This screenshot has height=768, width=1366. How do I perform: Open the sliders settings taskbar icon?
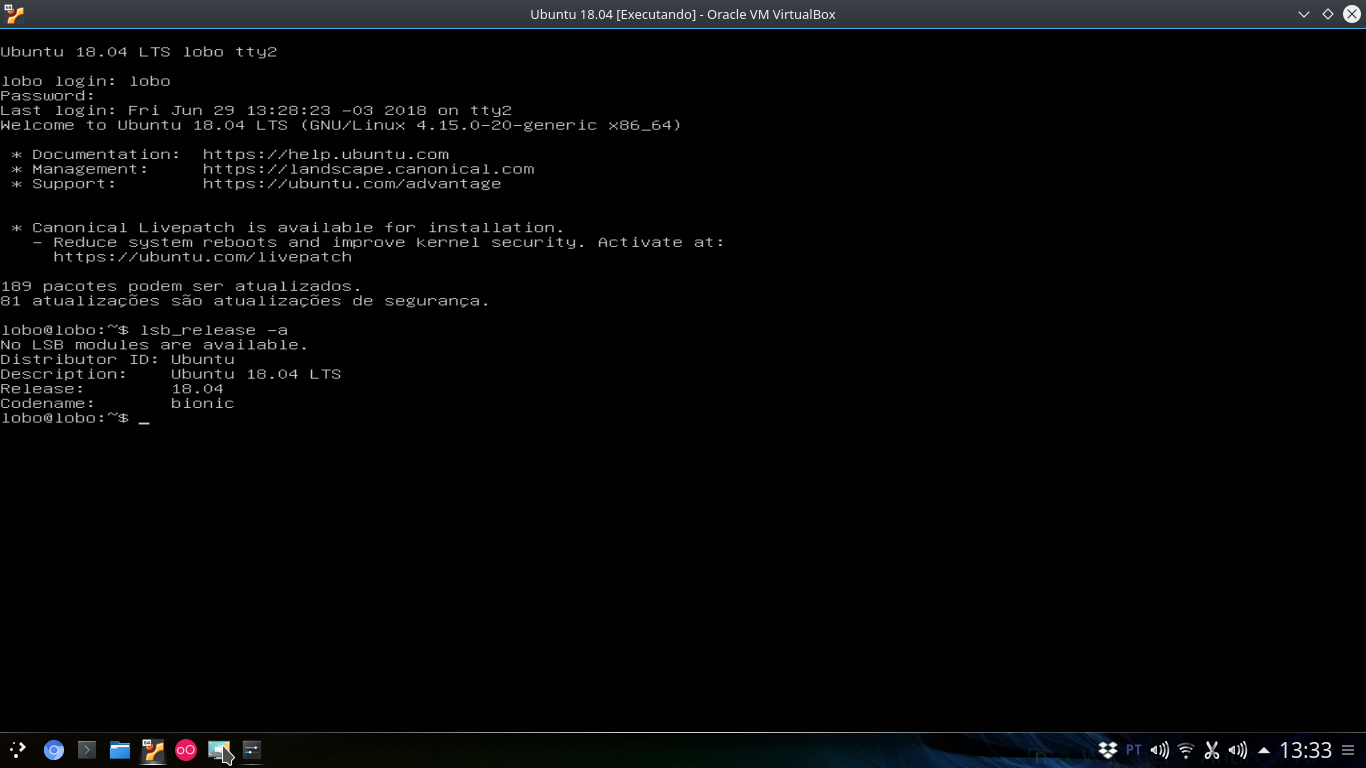(252, 749)
